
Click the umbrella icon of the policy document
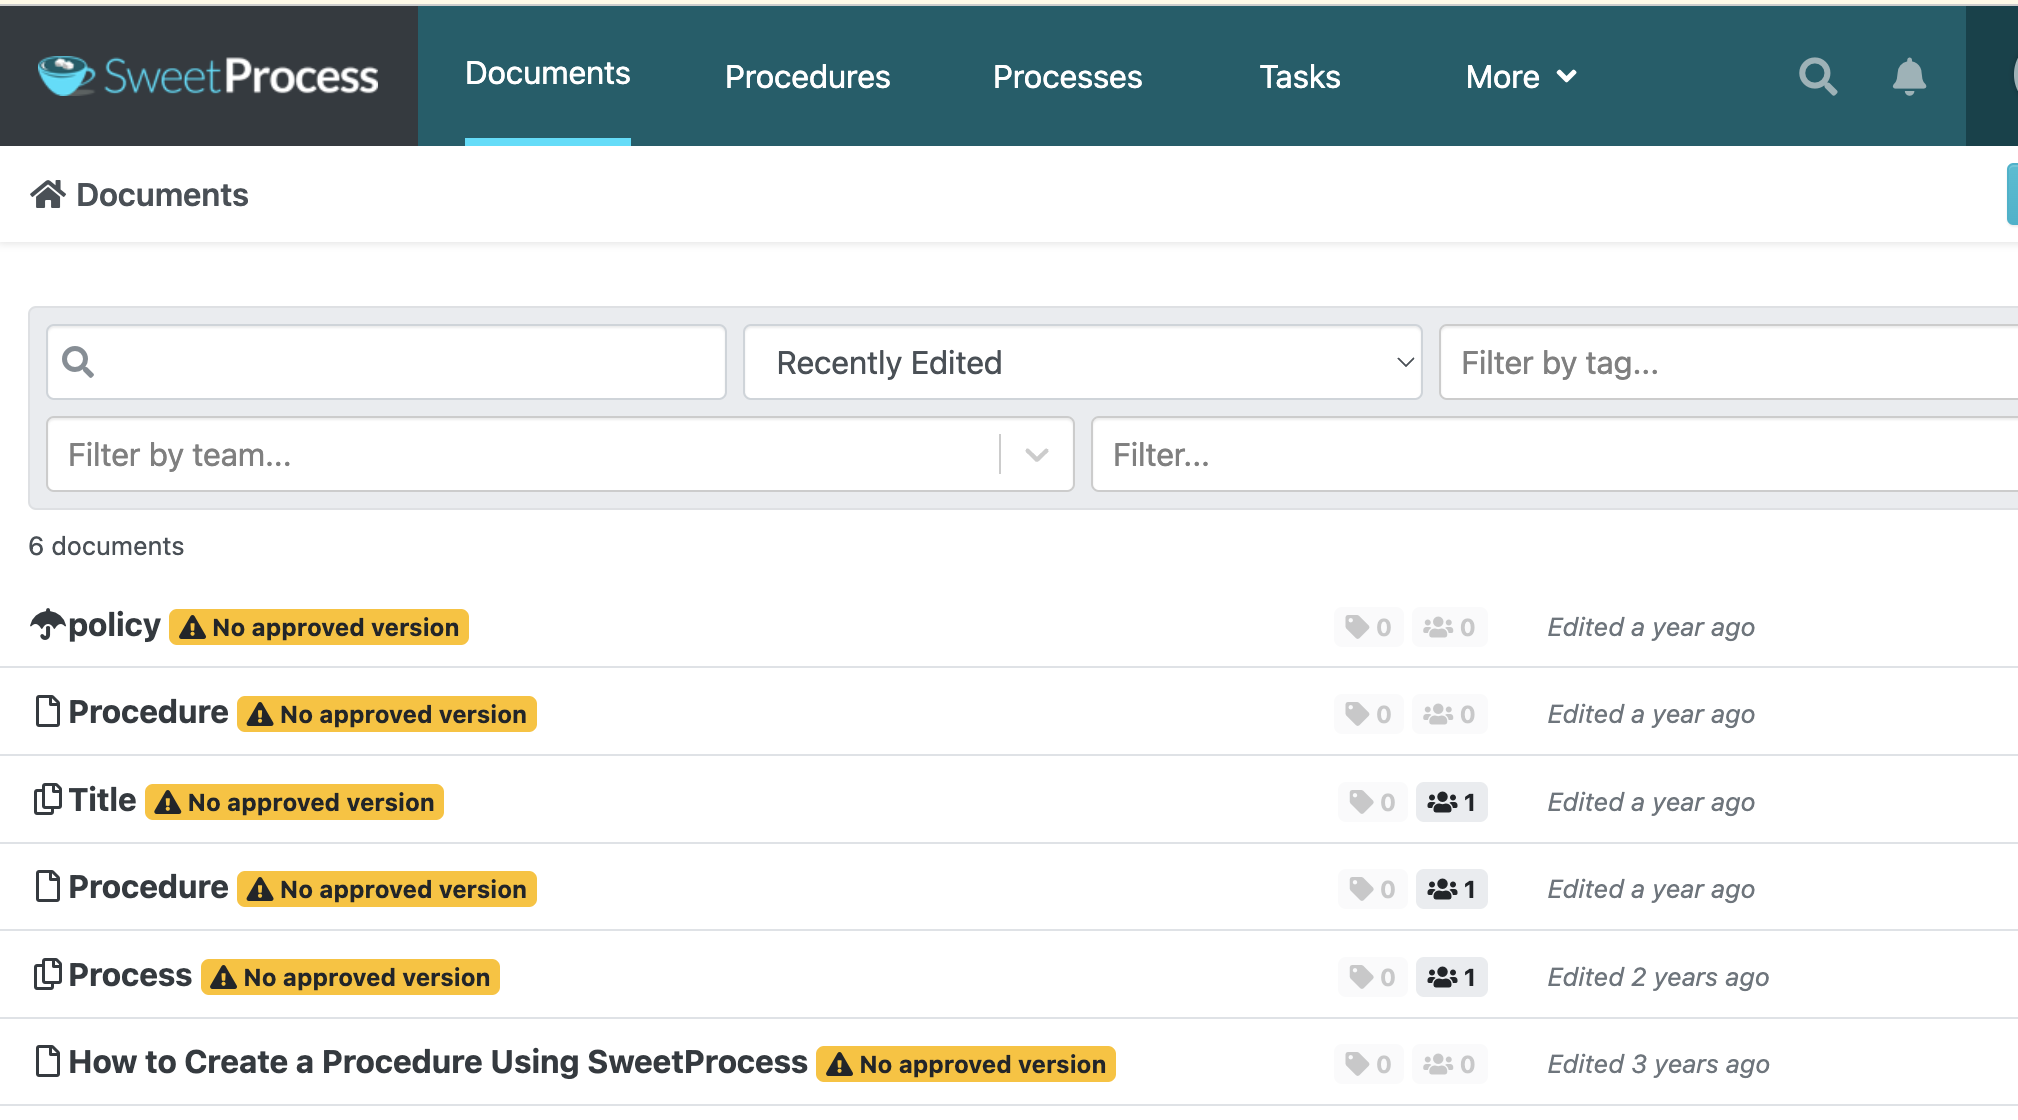47,625
